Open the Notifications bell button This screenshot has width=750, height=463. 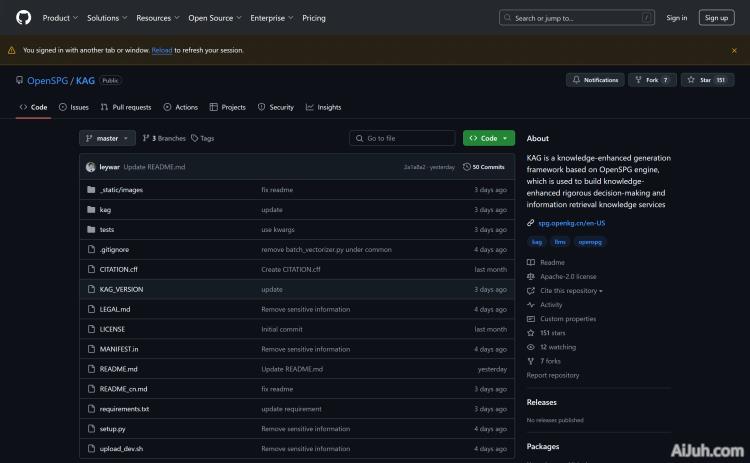(x=595, y=80)
